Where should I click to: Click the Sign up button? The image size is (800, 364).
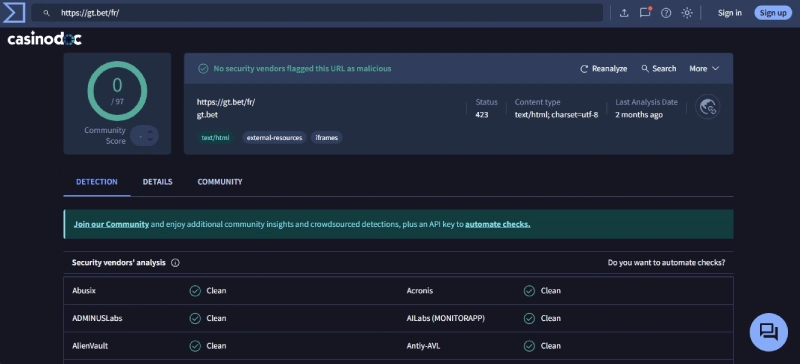(x=773, y=13)
